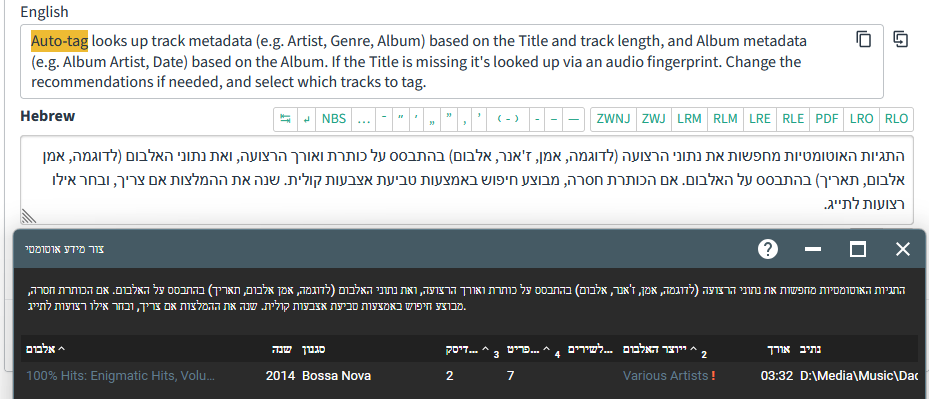
Task: Insert the em dash character
Action: coord(573,119)
